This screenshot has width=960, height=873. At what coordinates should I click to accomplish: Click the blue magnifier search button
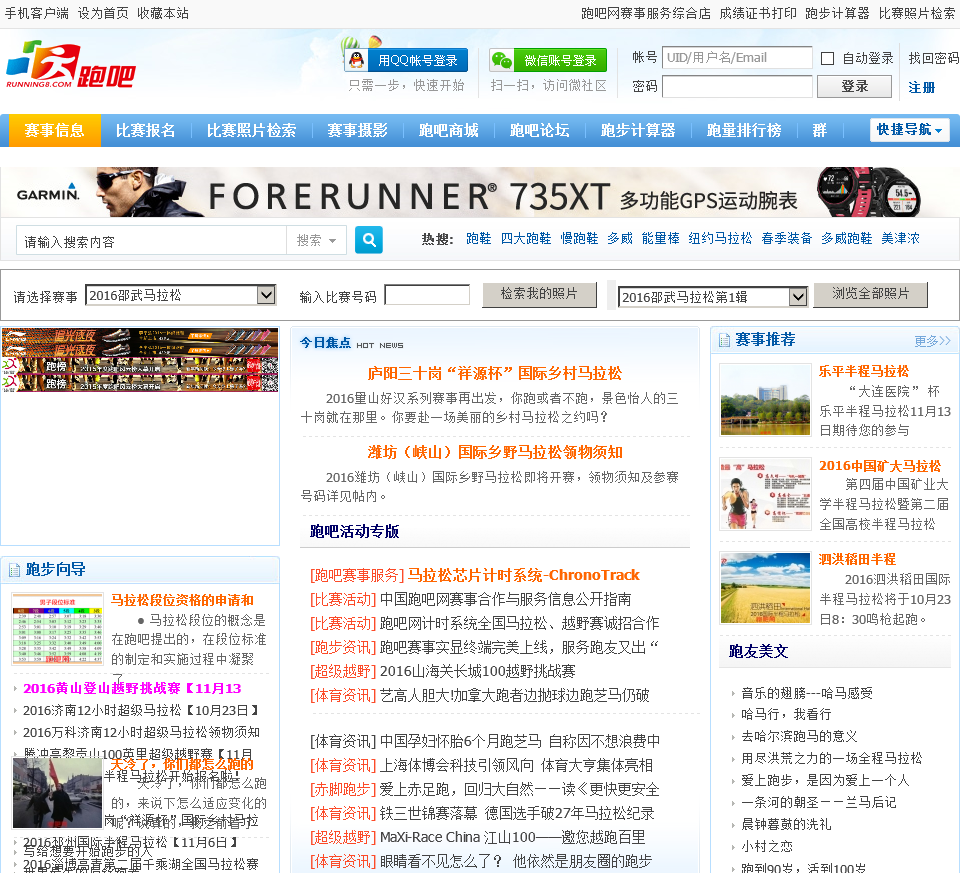click(369, 240)
